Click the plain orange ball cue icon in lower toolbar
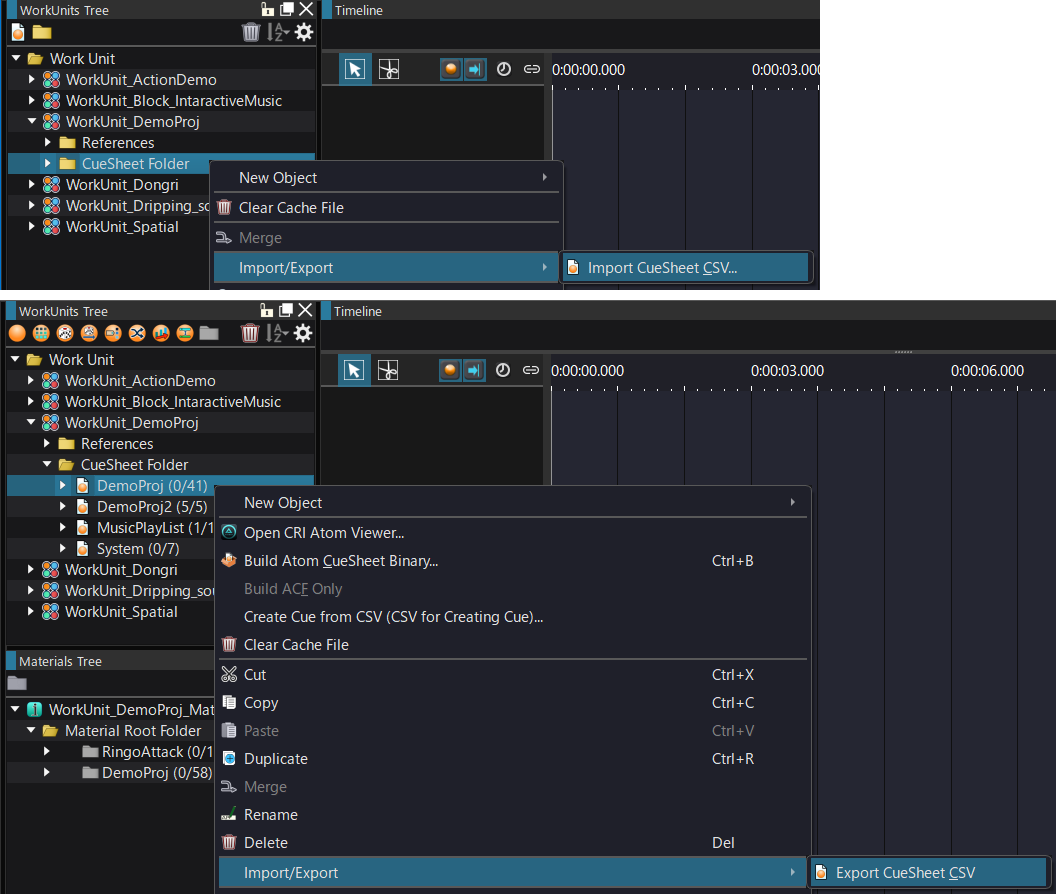The height and width of the screenshot is (894, 1056). (18, 333)
